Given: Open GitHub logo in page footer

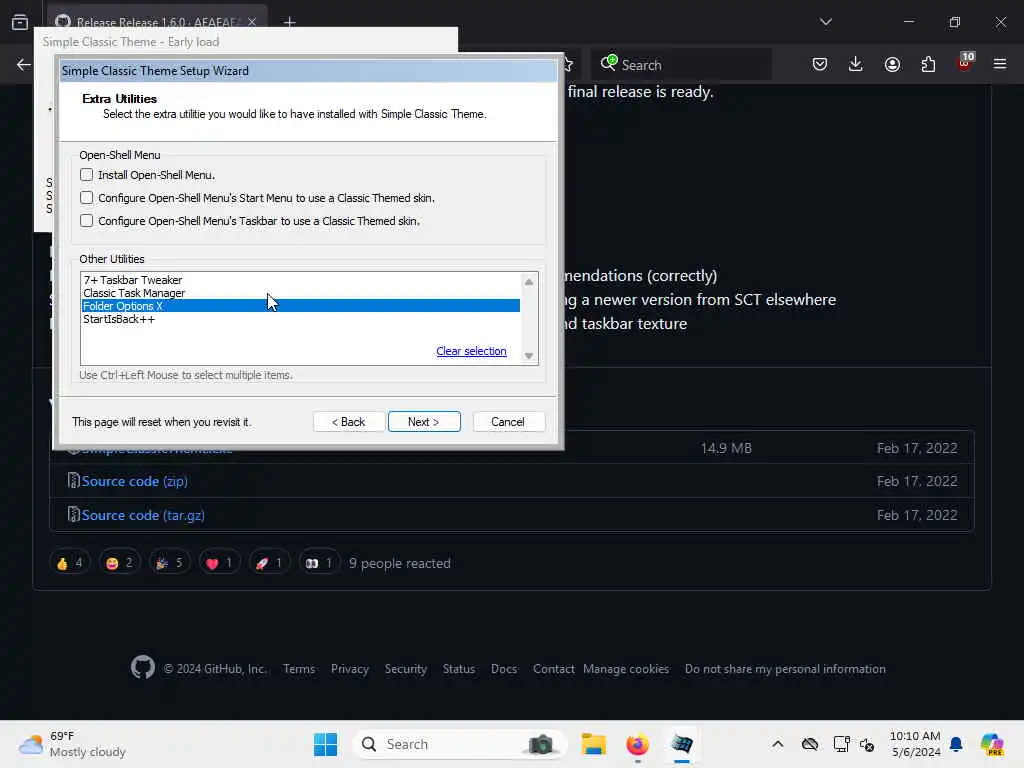Looking at the screenshot, I should point(142,668).
